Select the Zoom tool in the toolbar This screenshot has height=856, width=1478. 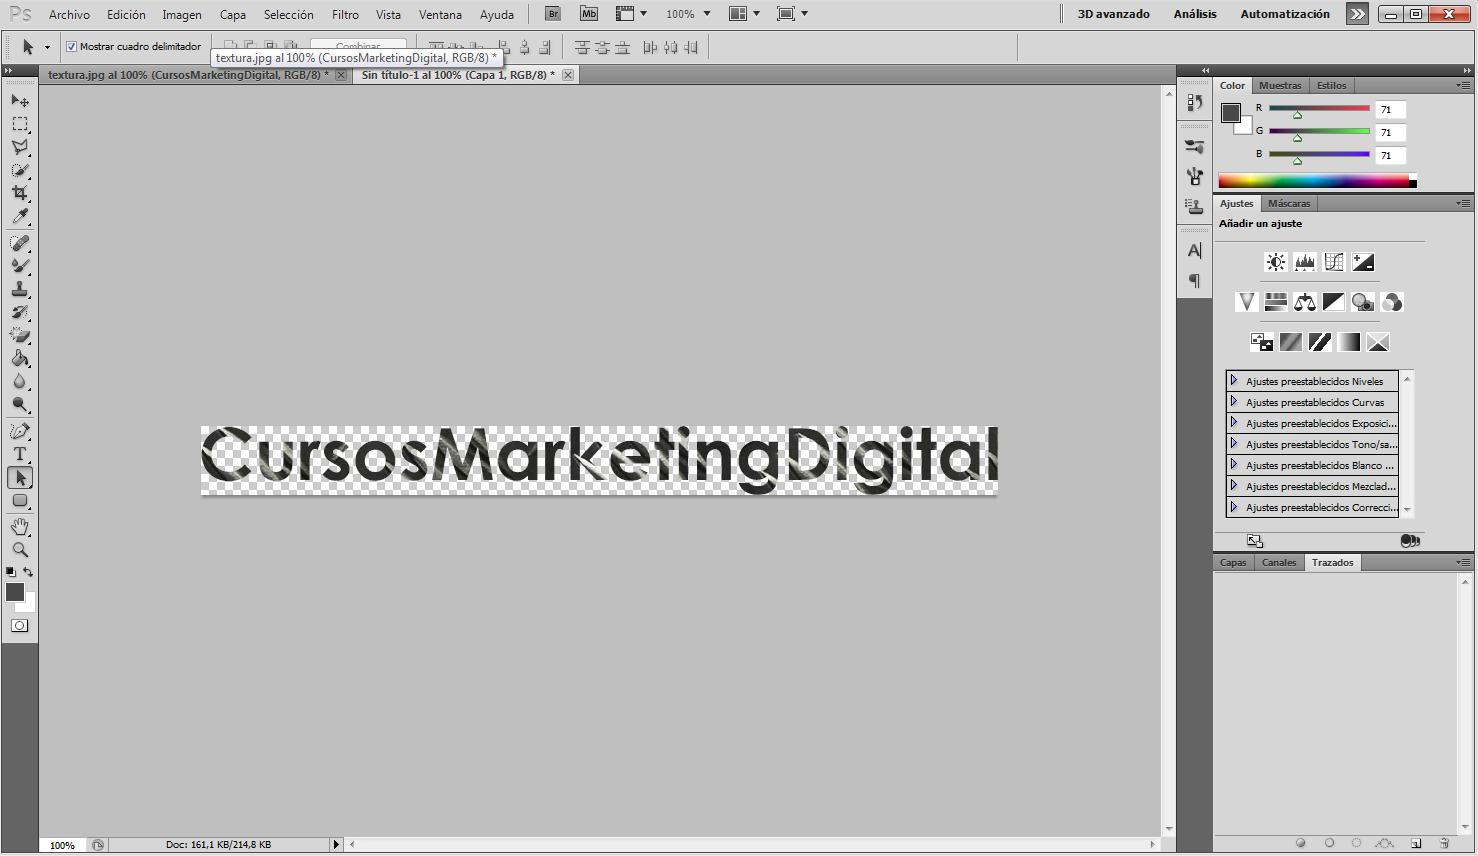(x=20, y=549)
